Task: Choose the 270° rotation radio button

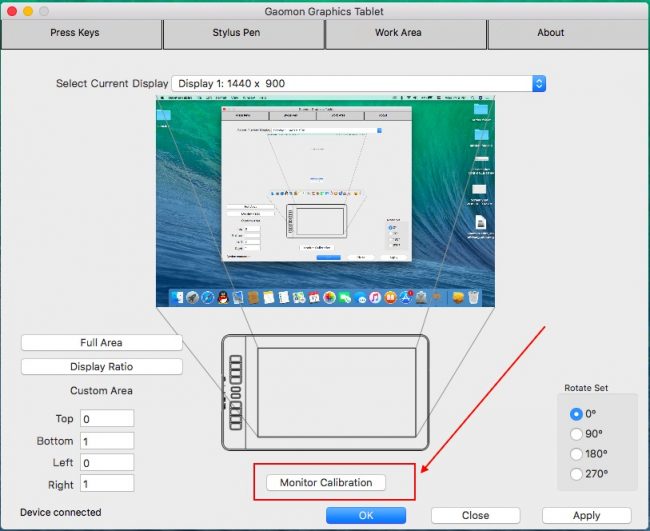Action: coord(576,474)
